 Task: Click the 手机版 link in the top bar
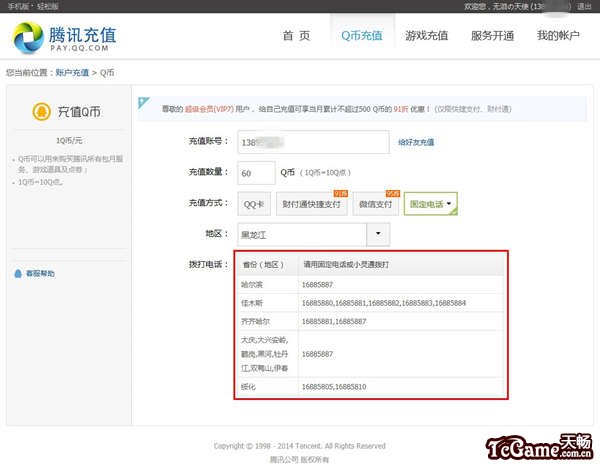pos(17,6)
